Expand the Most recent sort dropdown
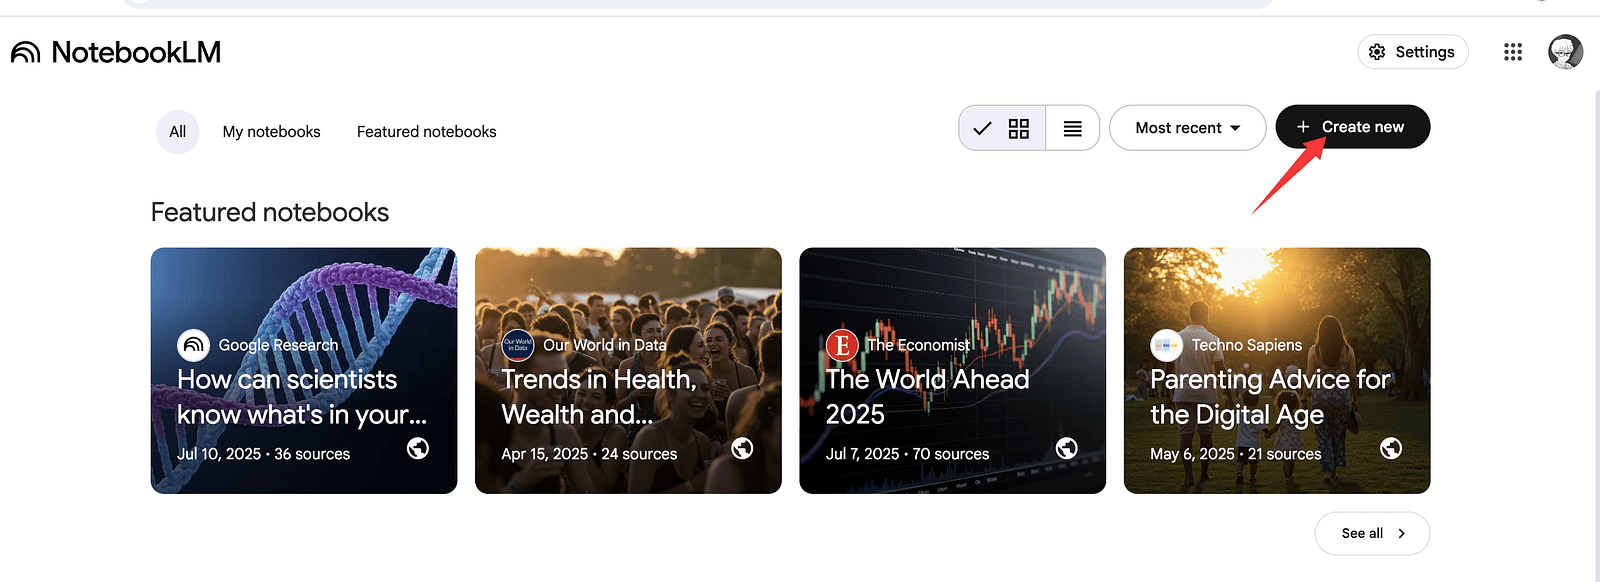This screenshot has height=582, width=1600. (1186, 128)
